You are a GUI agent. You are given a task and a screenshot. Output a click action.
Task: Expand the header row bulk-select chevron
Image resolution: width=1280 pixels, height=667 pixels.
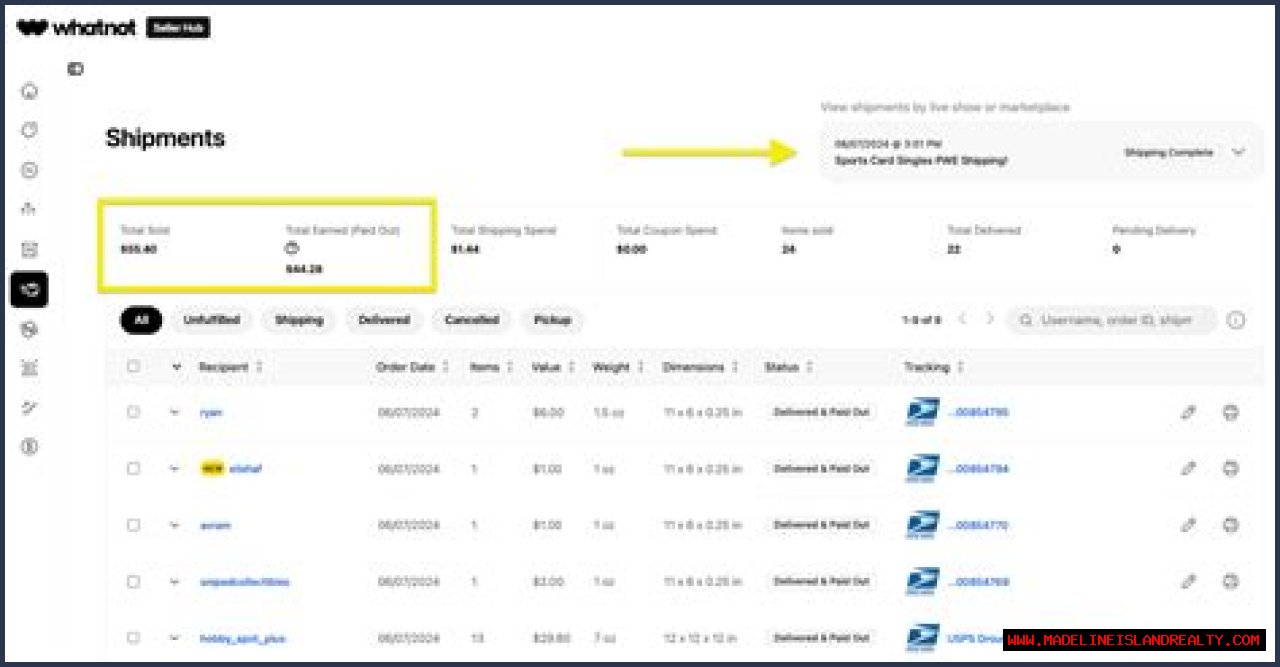pos(176,367)
